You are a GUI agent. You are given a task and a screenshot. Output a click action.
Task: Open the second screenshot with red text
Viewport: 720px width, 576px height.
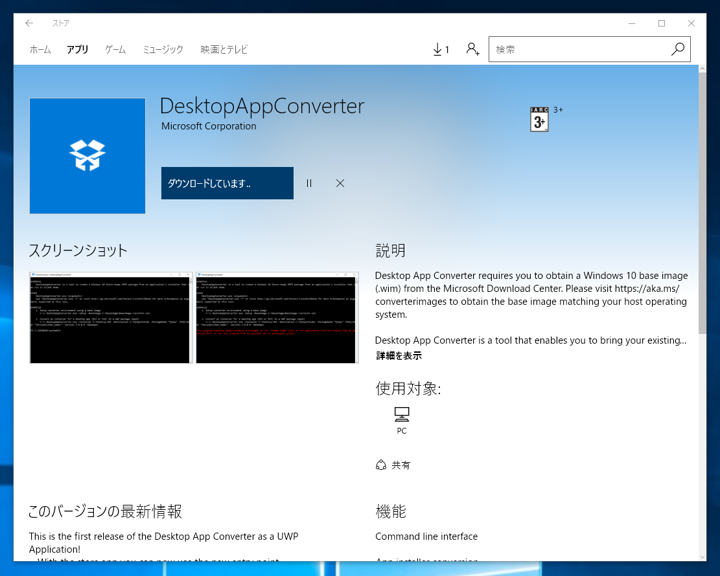(x=277, y=318)
